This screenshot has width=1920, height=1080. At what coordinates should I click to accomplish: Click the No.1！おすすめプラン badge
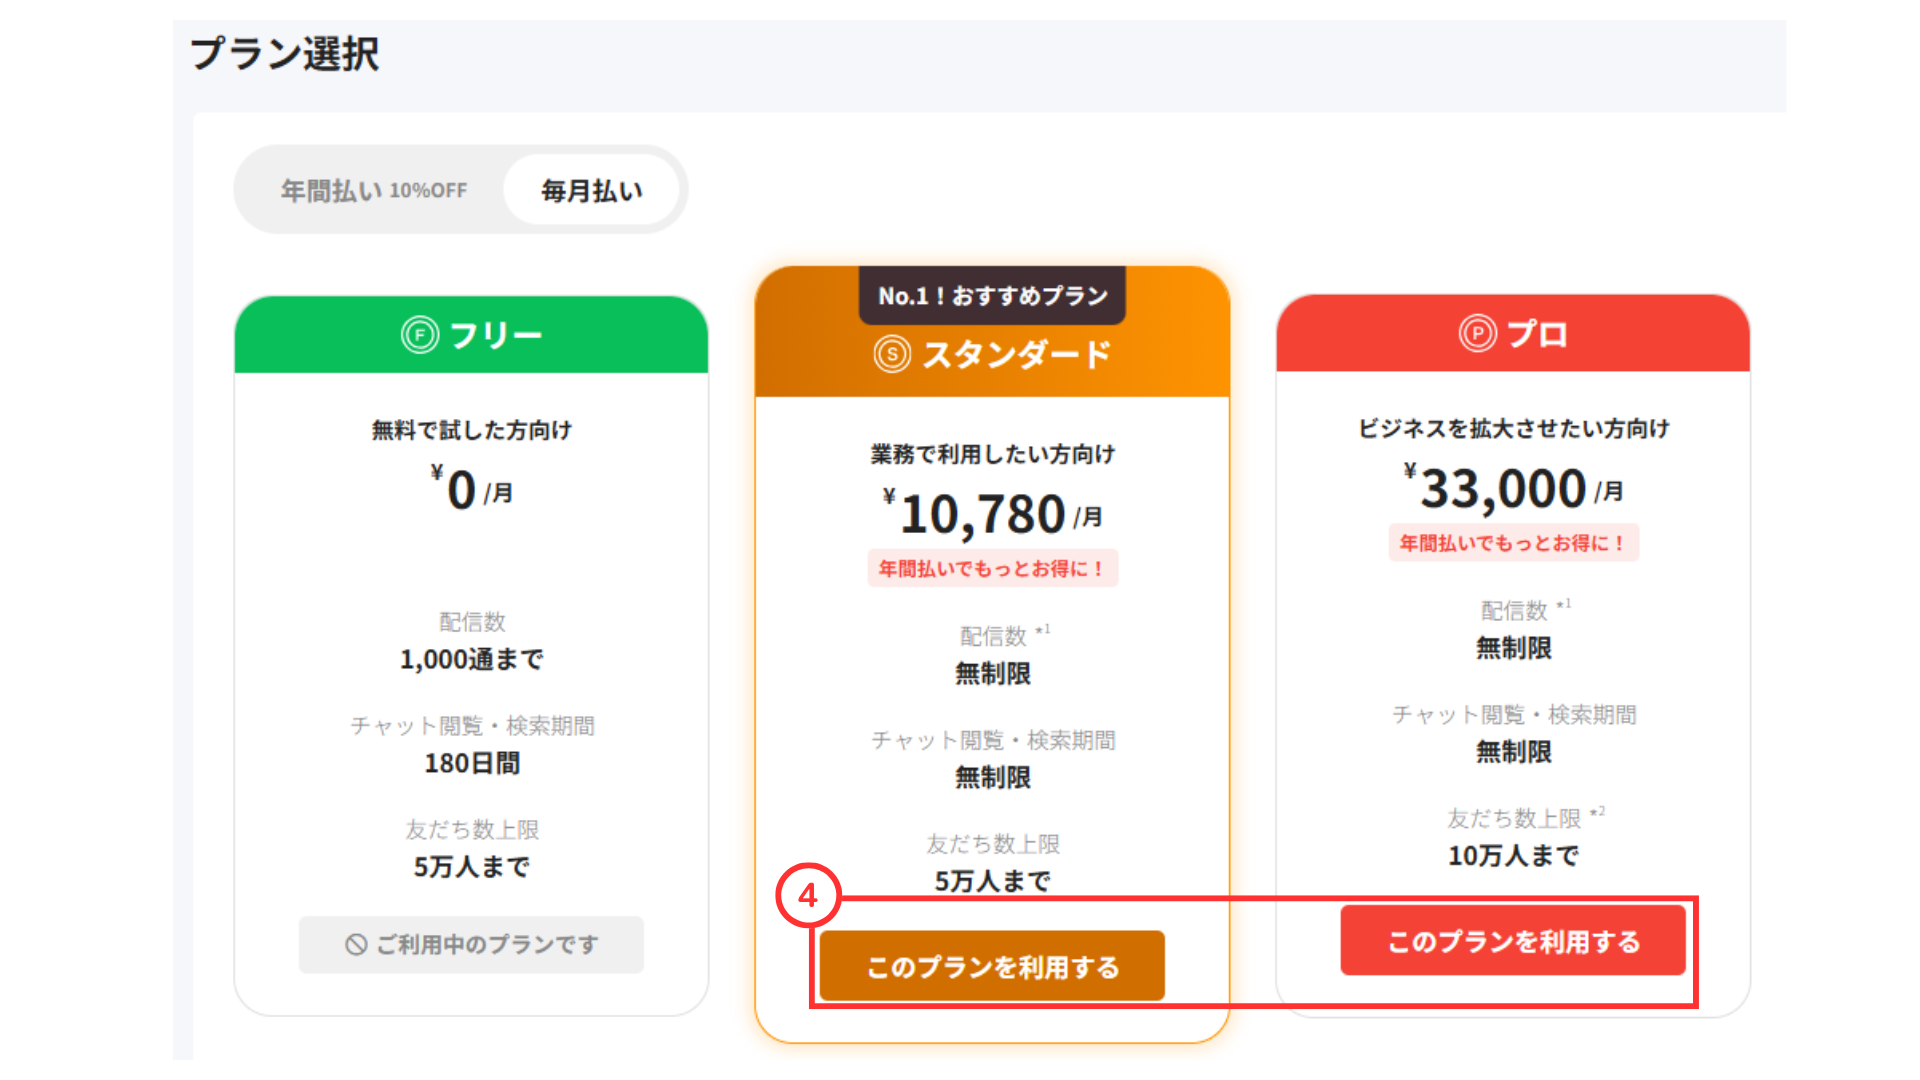(x=992, y=296)
